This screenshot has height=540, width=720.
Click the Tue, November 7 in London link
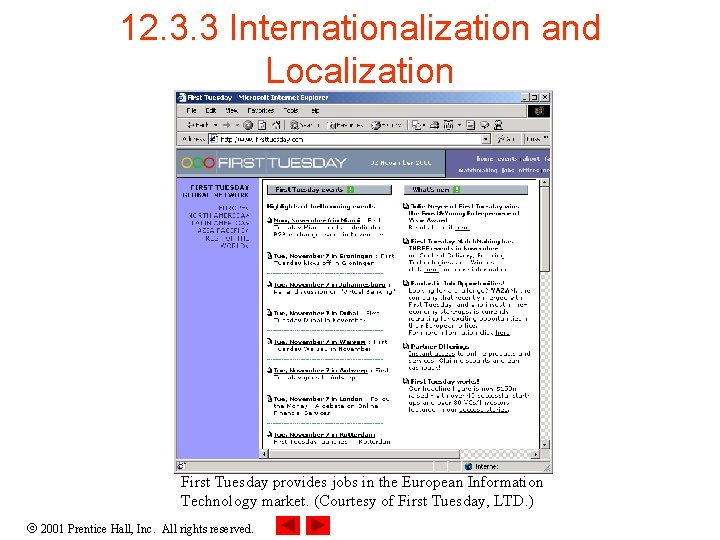[318, 399]
